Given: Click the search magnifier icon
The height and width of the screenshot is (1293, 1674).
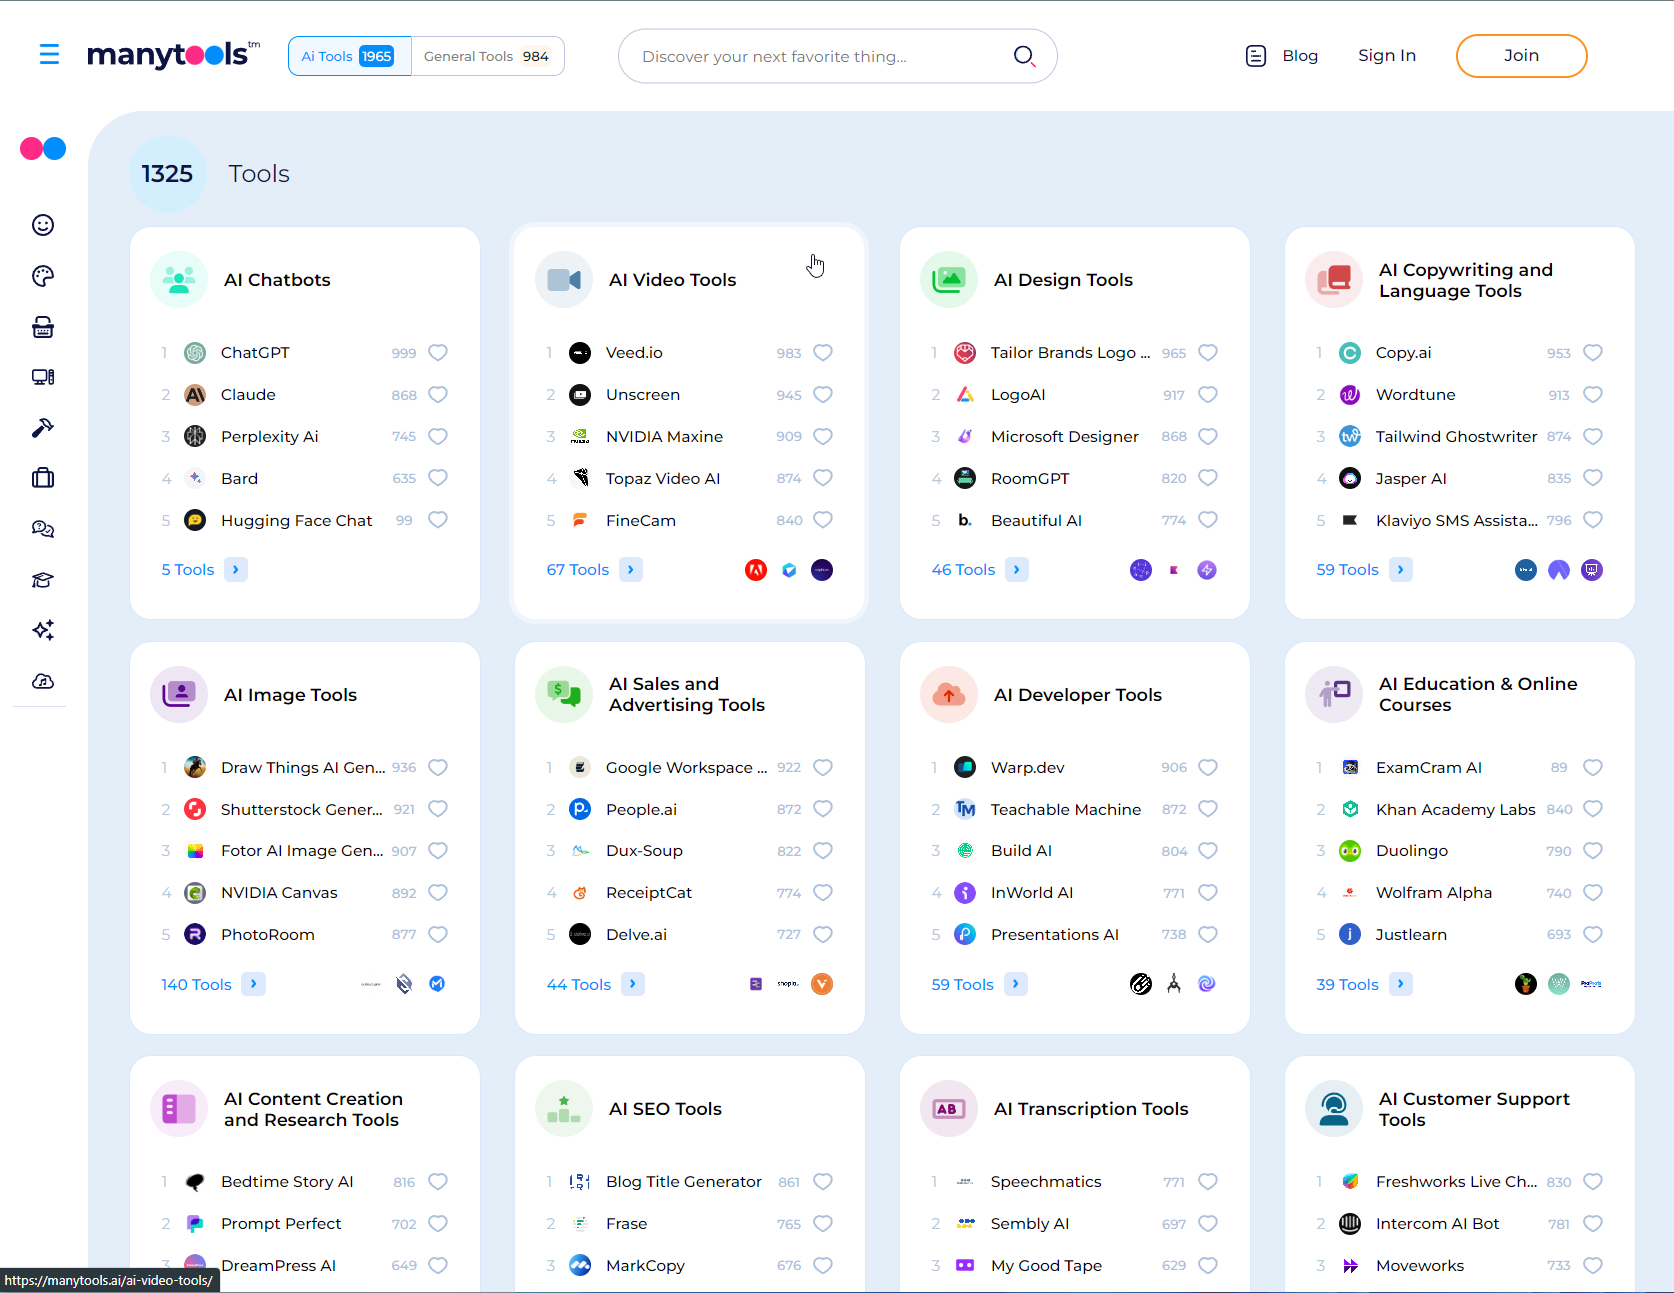Looking at the screenshot, I should pyautogui.click(x=1024, y=56).
